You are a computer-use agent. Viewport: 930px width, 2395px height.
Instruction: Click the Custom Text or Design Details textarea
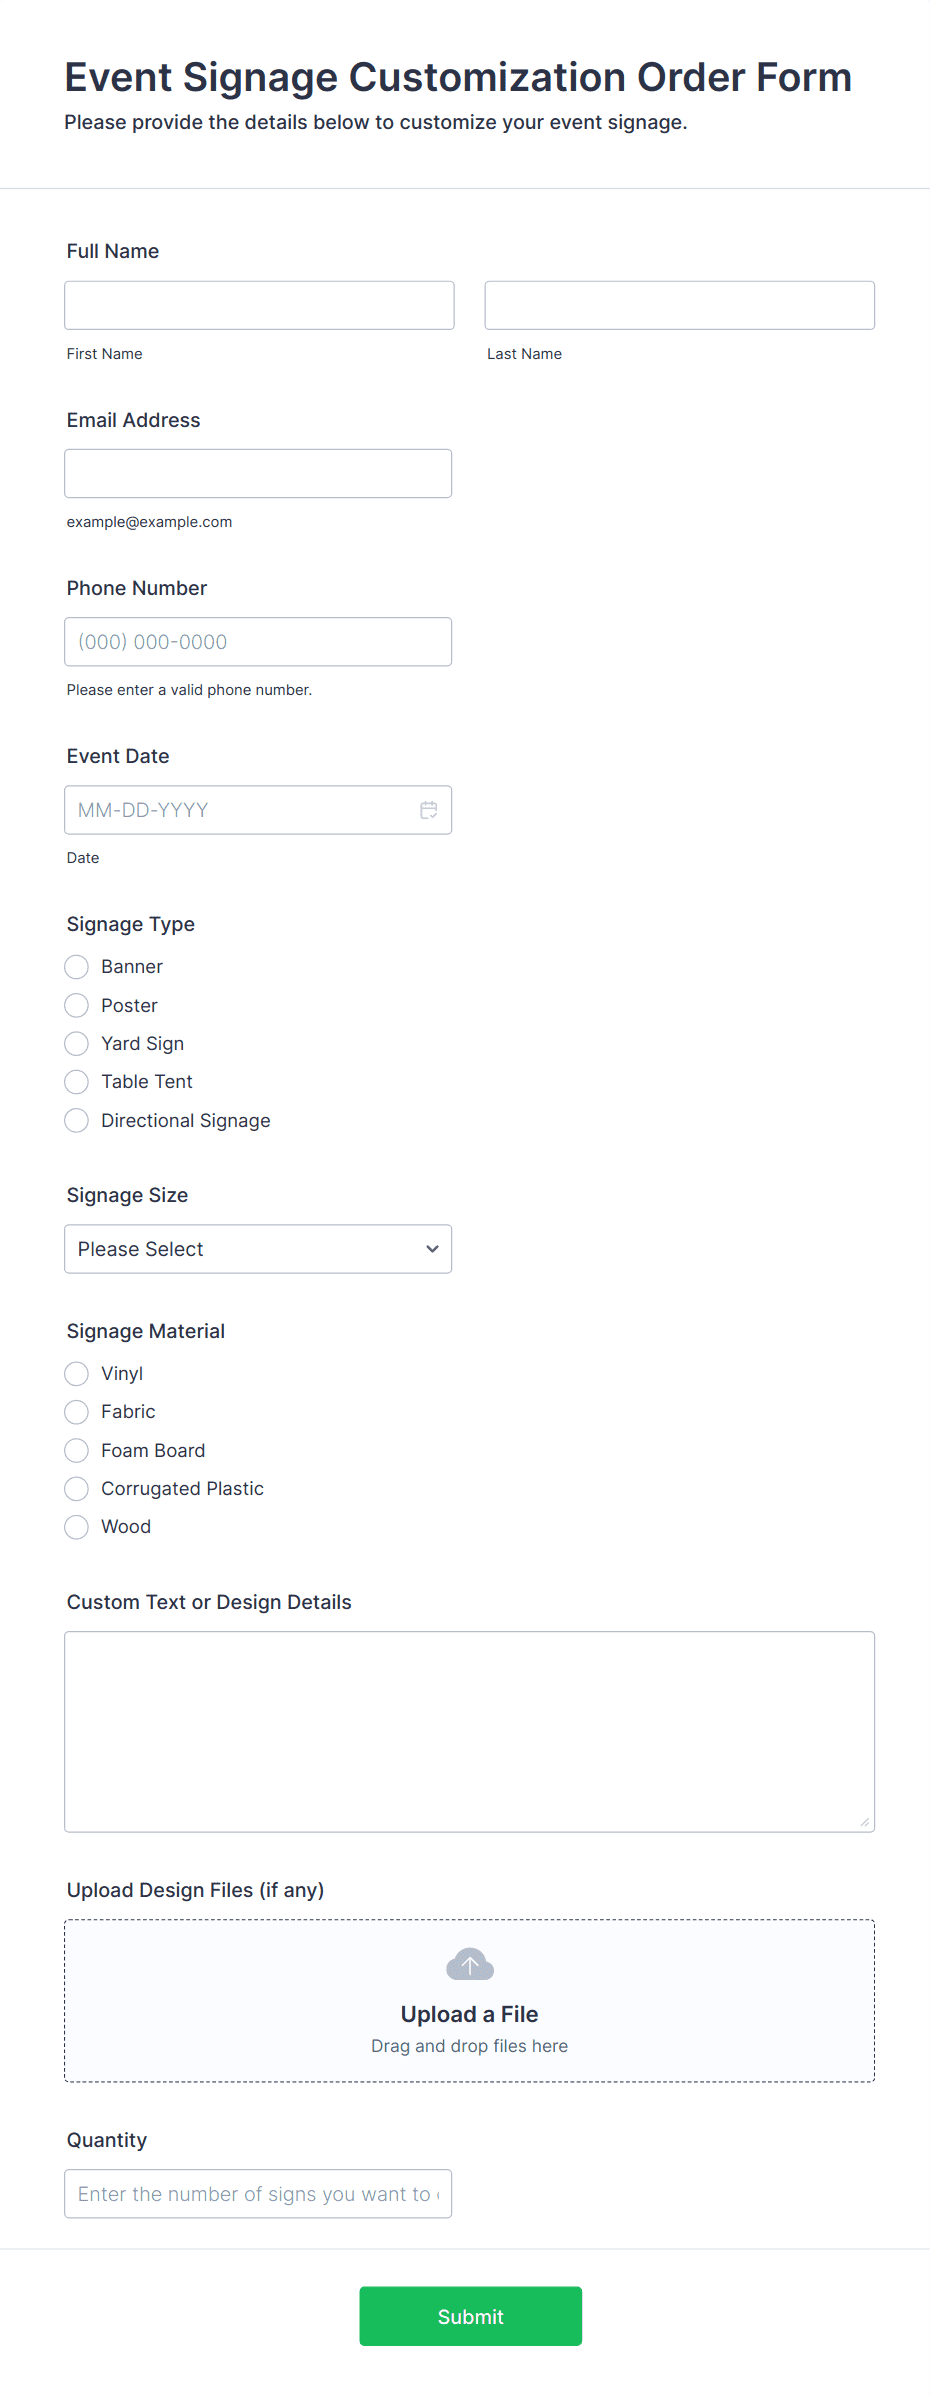tap(469, 1732)
